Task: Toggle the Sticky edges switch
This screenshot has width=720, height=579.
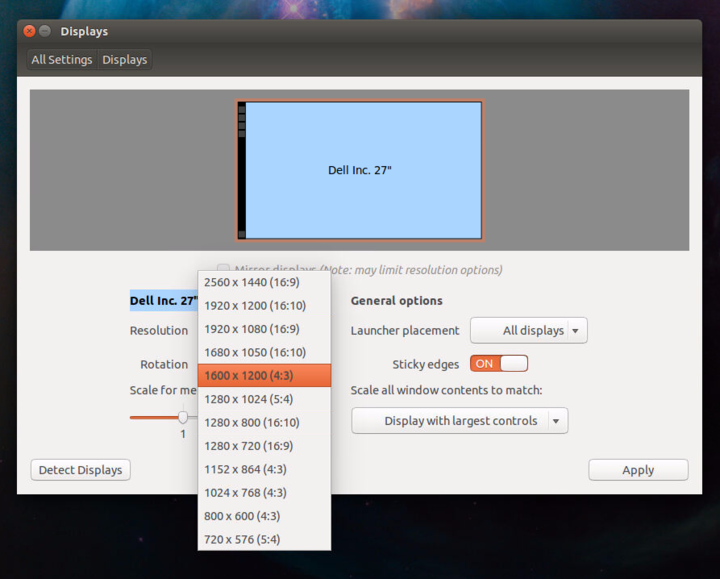Action: [499, 364]
